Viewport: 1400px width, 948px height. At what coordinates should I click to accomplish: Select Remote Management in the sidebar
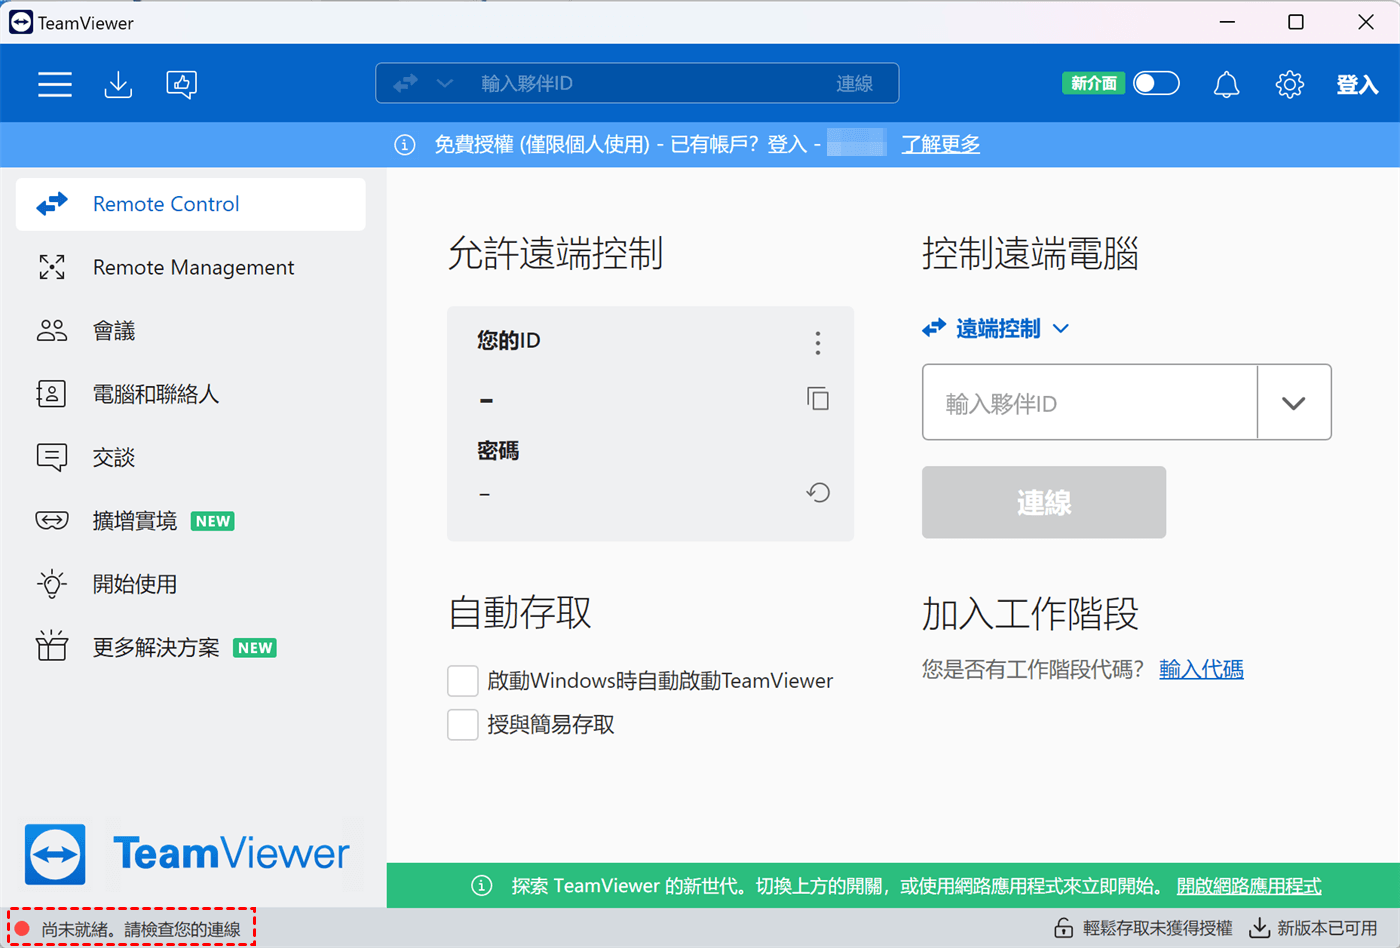pos(193,267)
